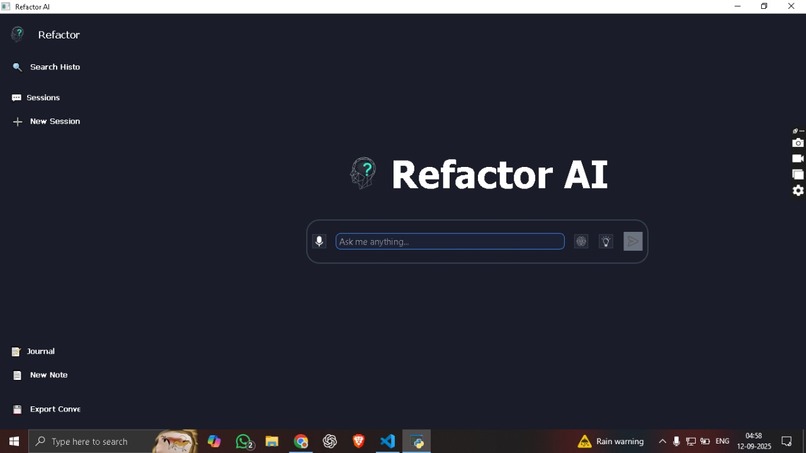Click the chat bubble icon beside Sessions
This screenshot has height=453, width=806.
pyautogui.click(x=16, y=98)
